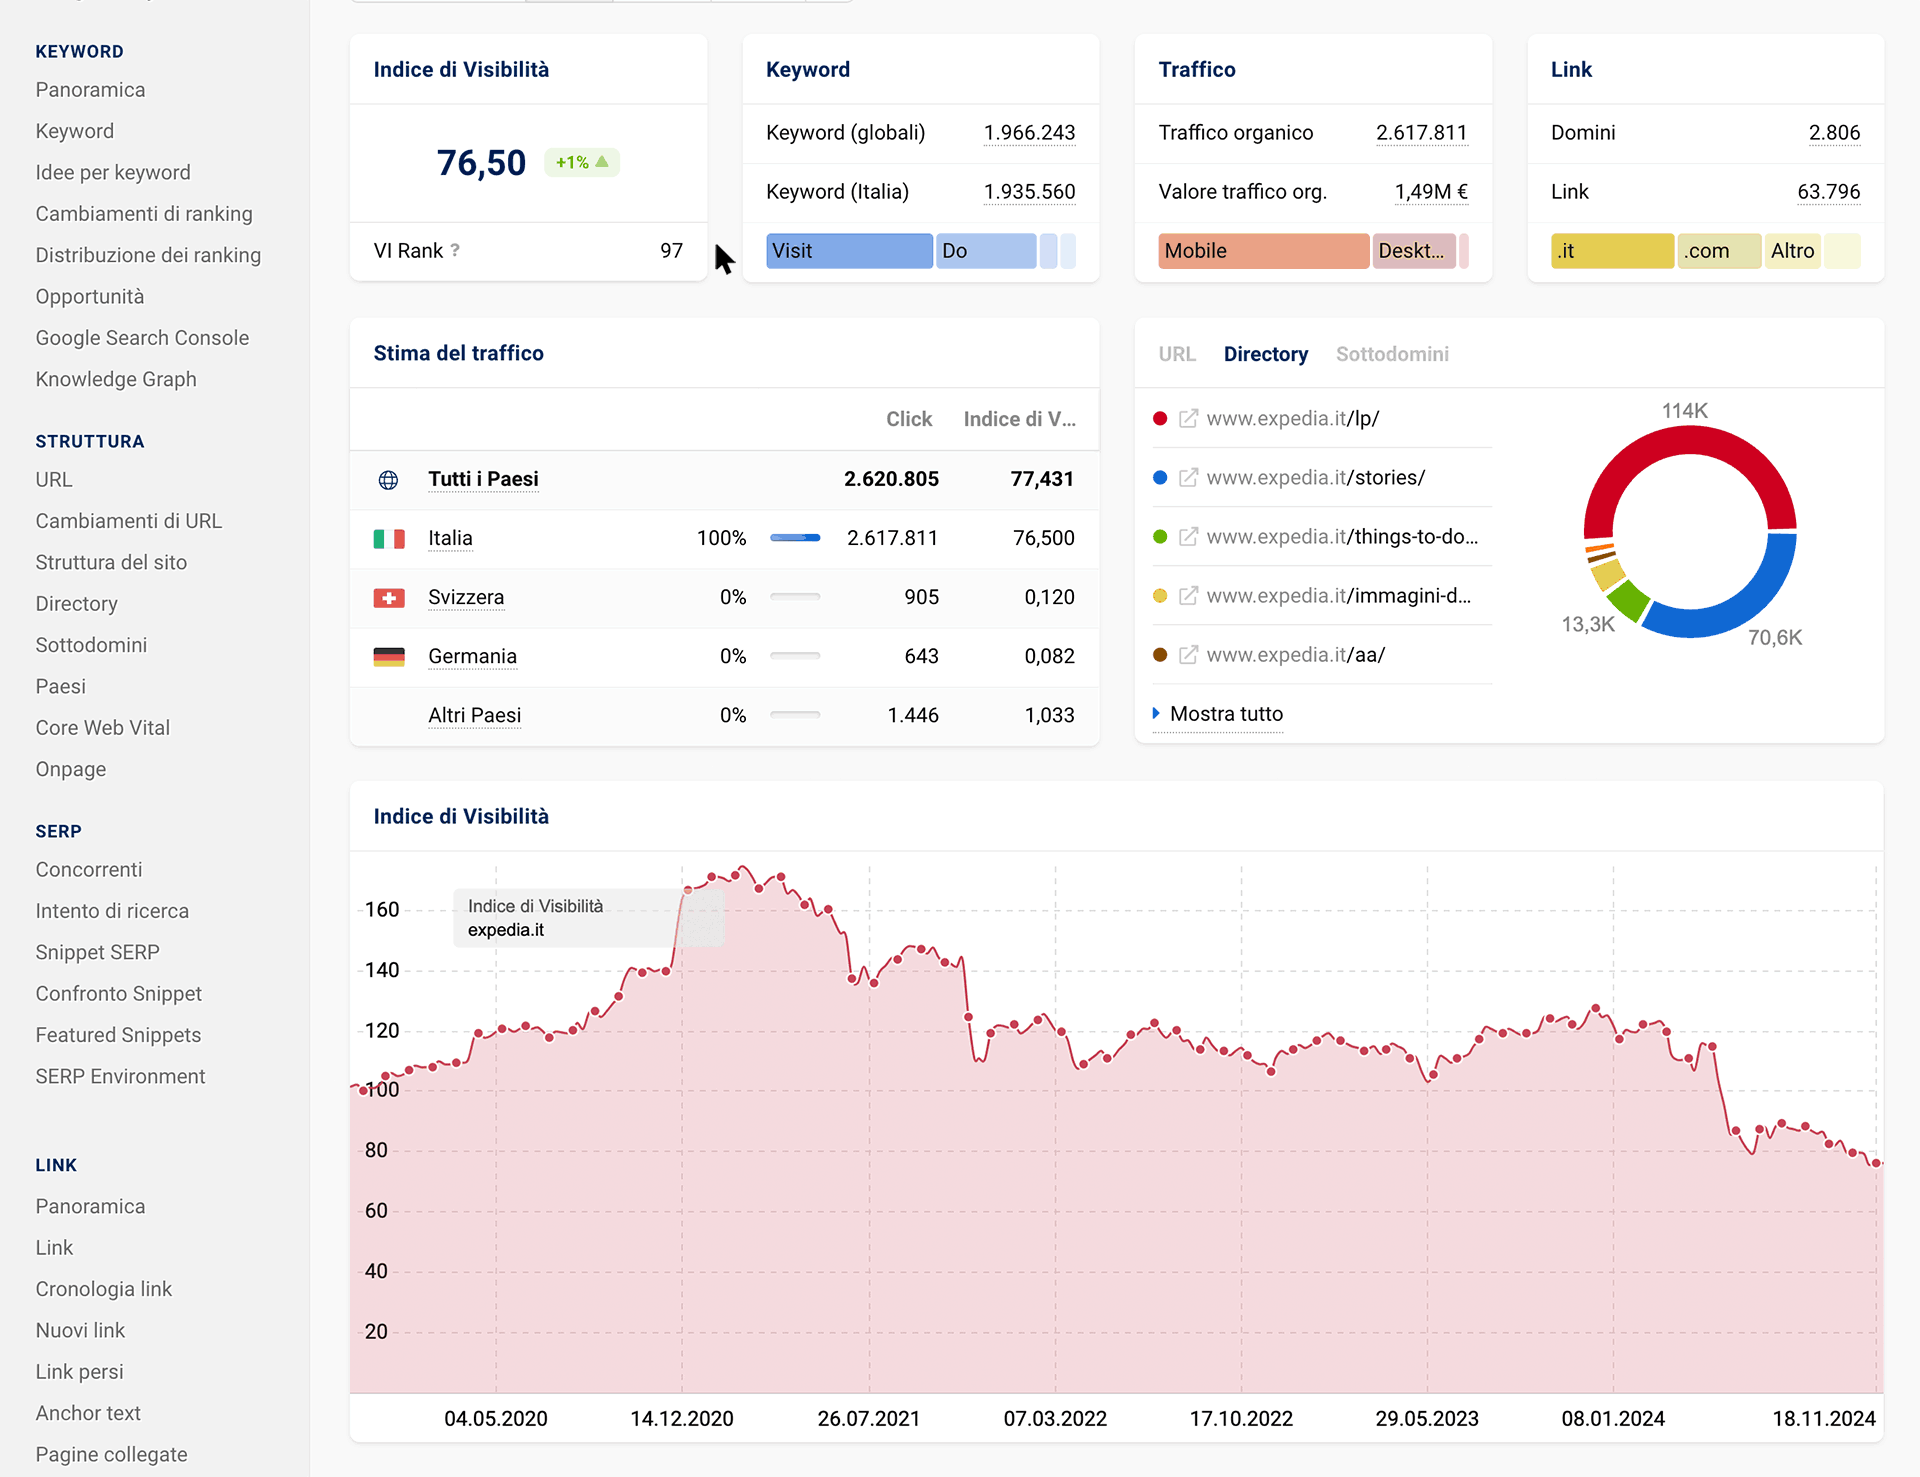Click the Do intent bar segment

[986, 251]
